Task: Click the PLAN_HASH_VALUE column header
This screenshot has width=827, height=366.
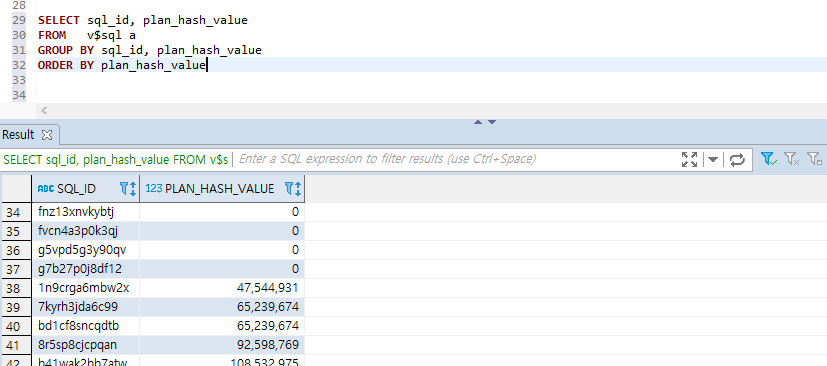Action: tap(222, 188)
